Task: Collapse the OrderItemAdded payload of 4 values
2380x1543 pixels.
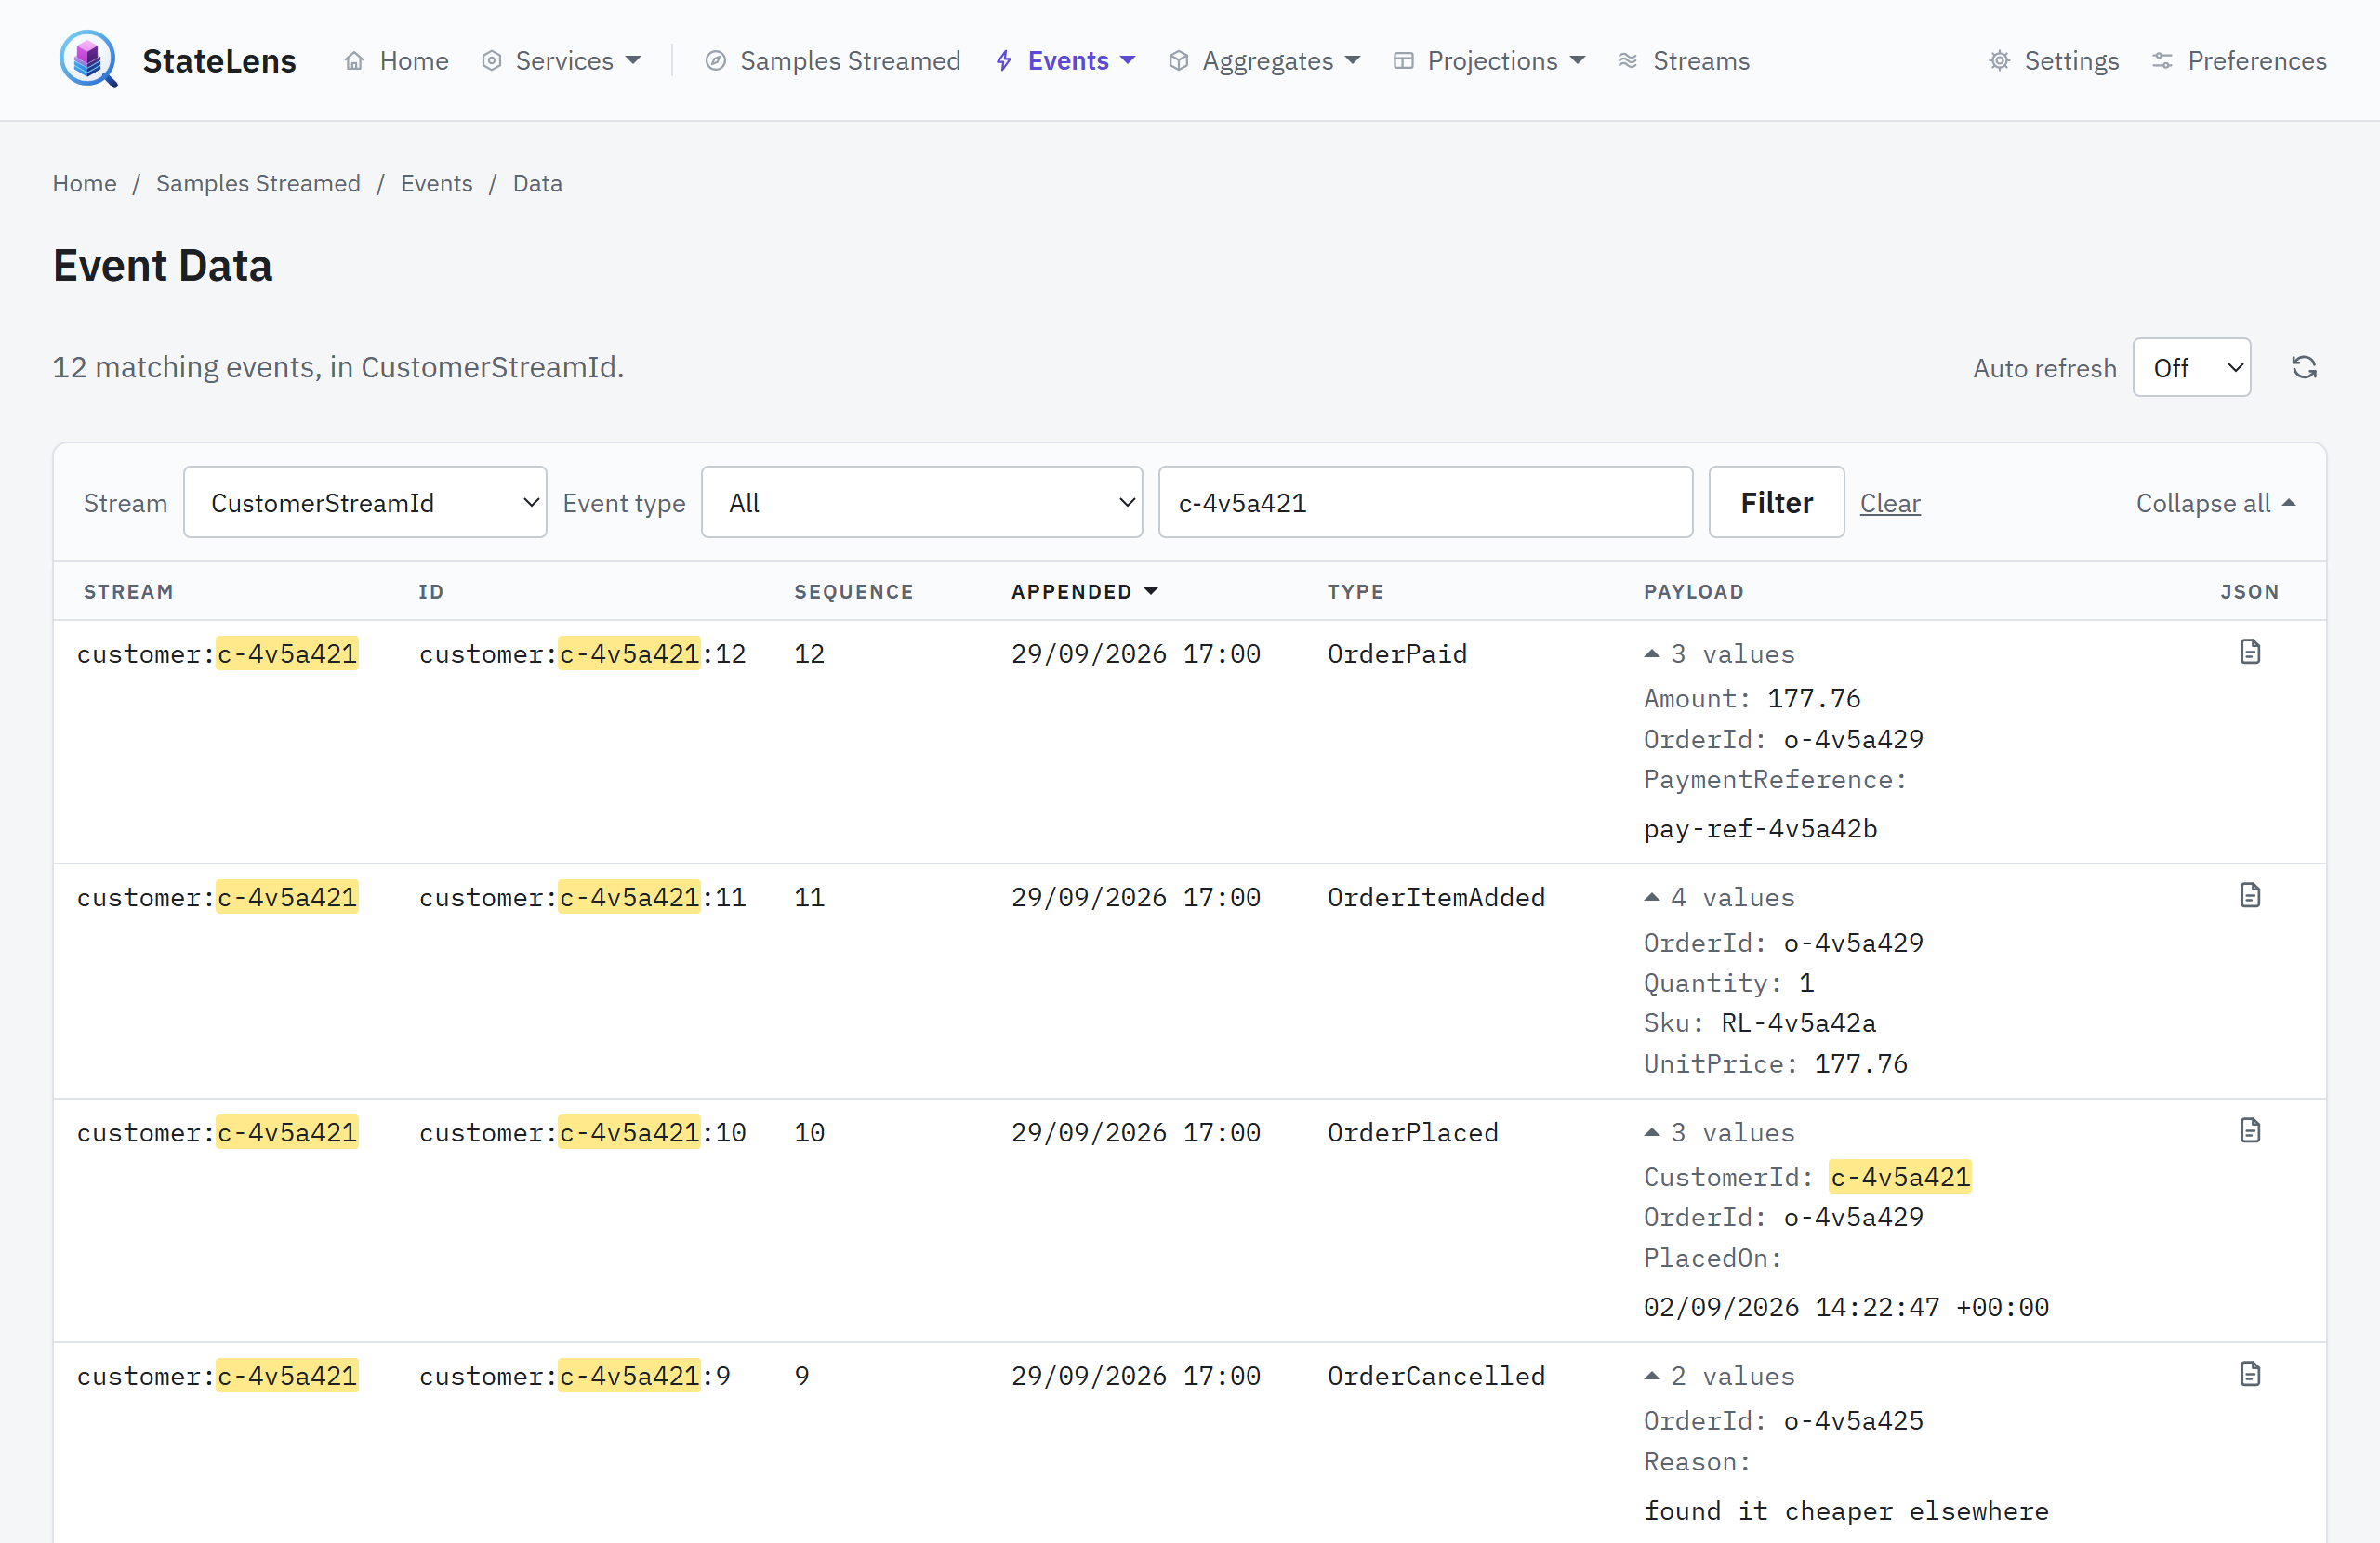Action: tap(1720, 898)
